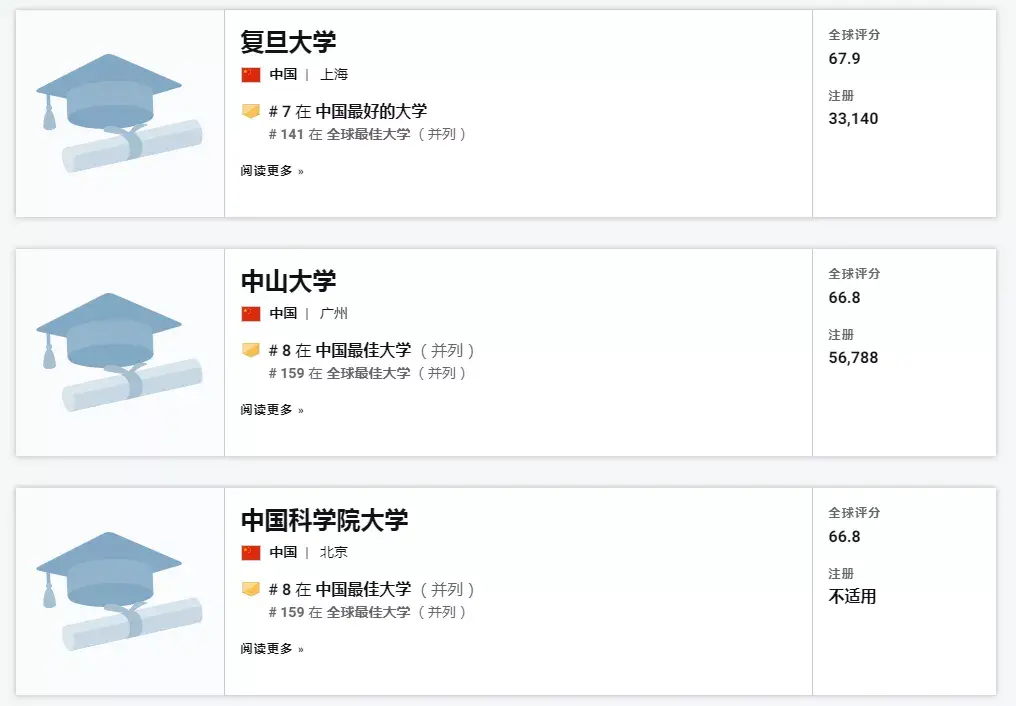Click 中山大学 #8 在 中国最佳大学 ranking
The width and height of the screenshot is (1016, 706).
point(371,350)
